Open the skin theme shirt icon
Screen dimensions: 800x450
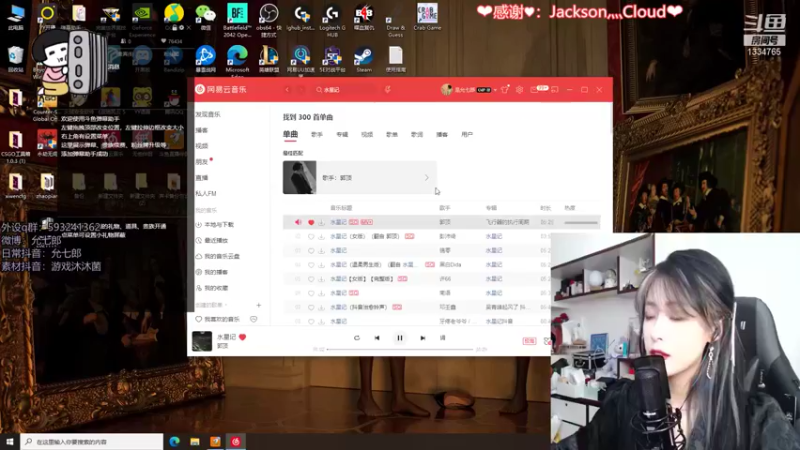(x=505, y=90)
